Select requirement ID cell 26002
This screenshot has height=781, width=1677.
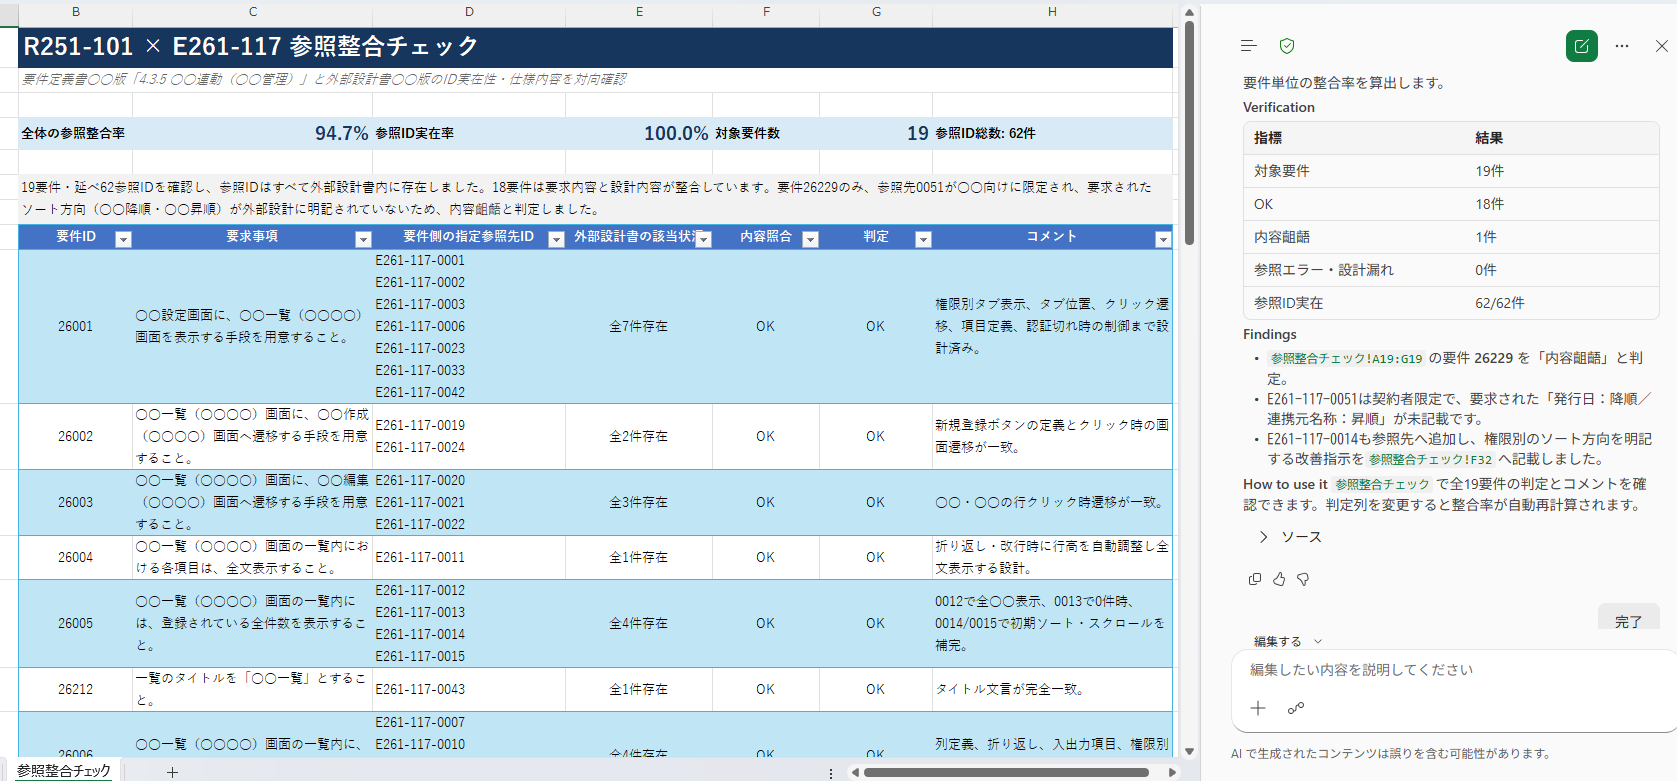(x=76, y=436)
